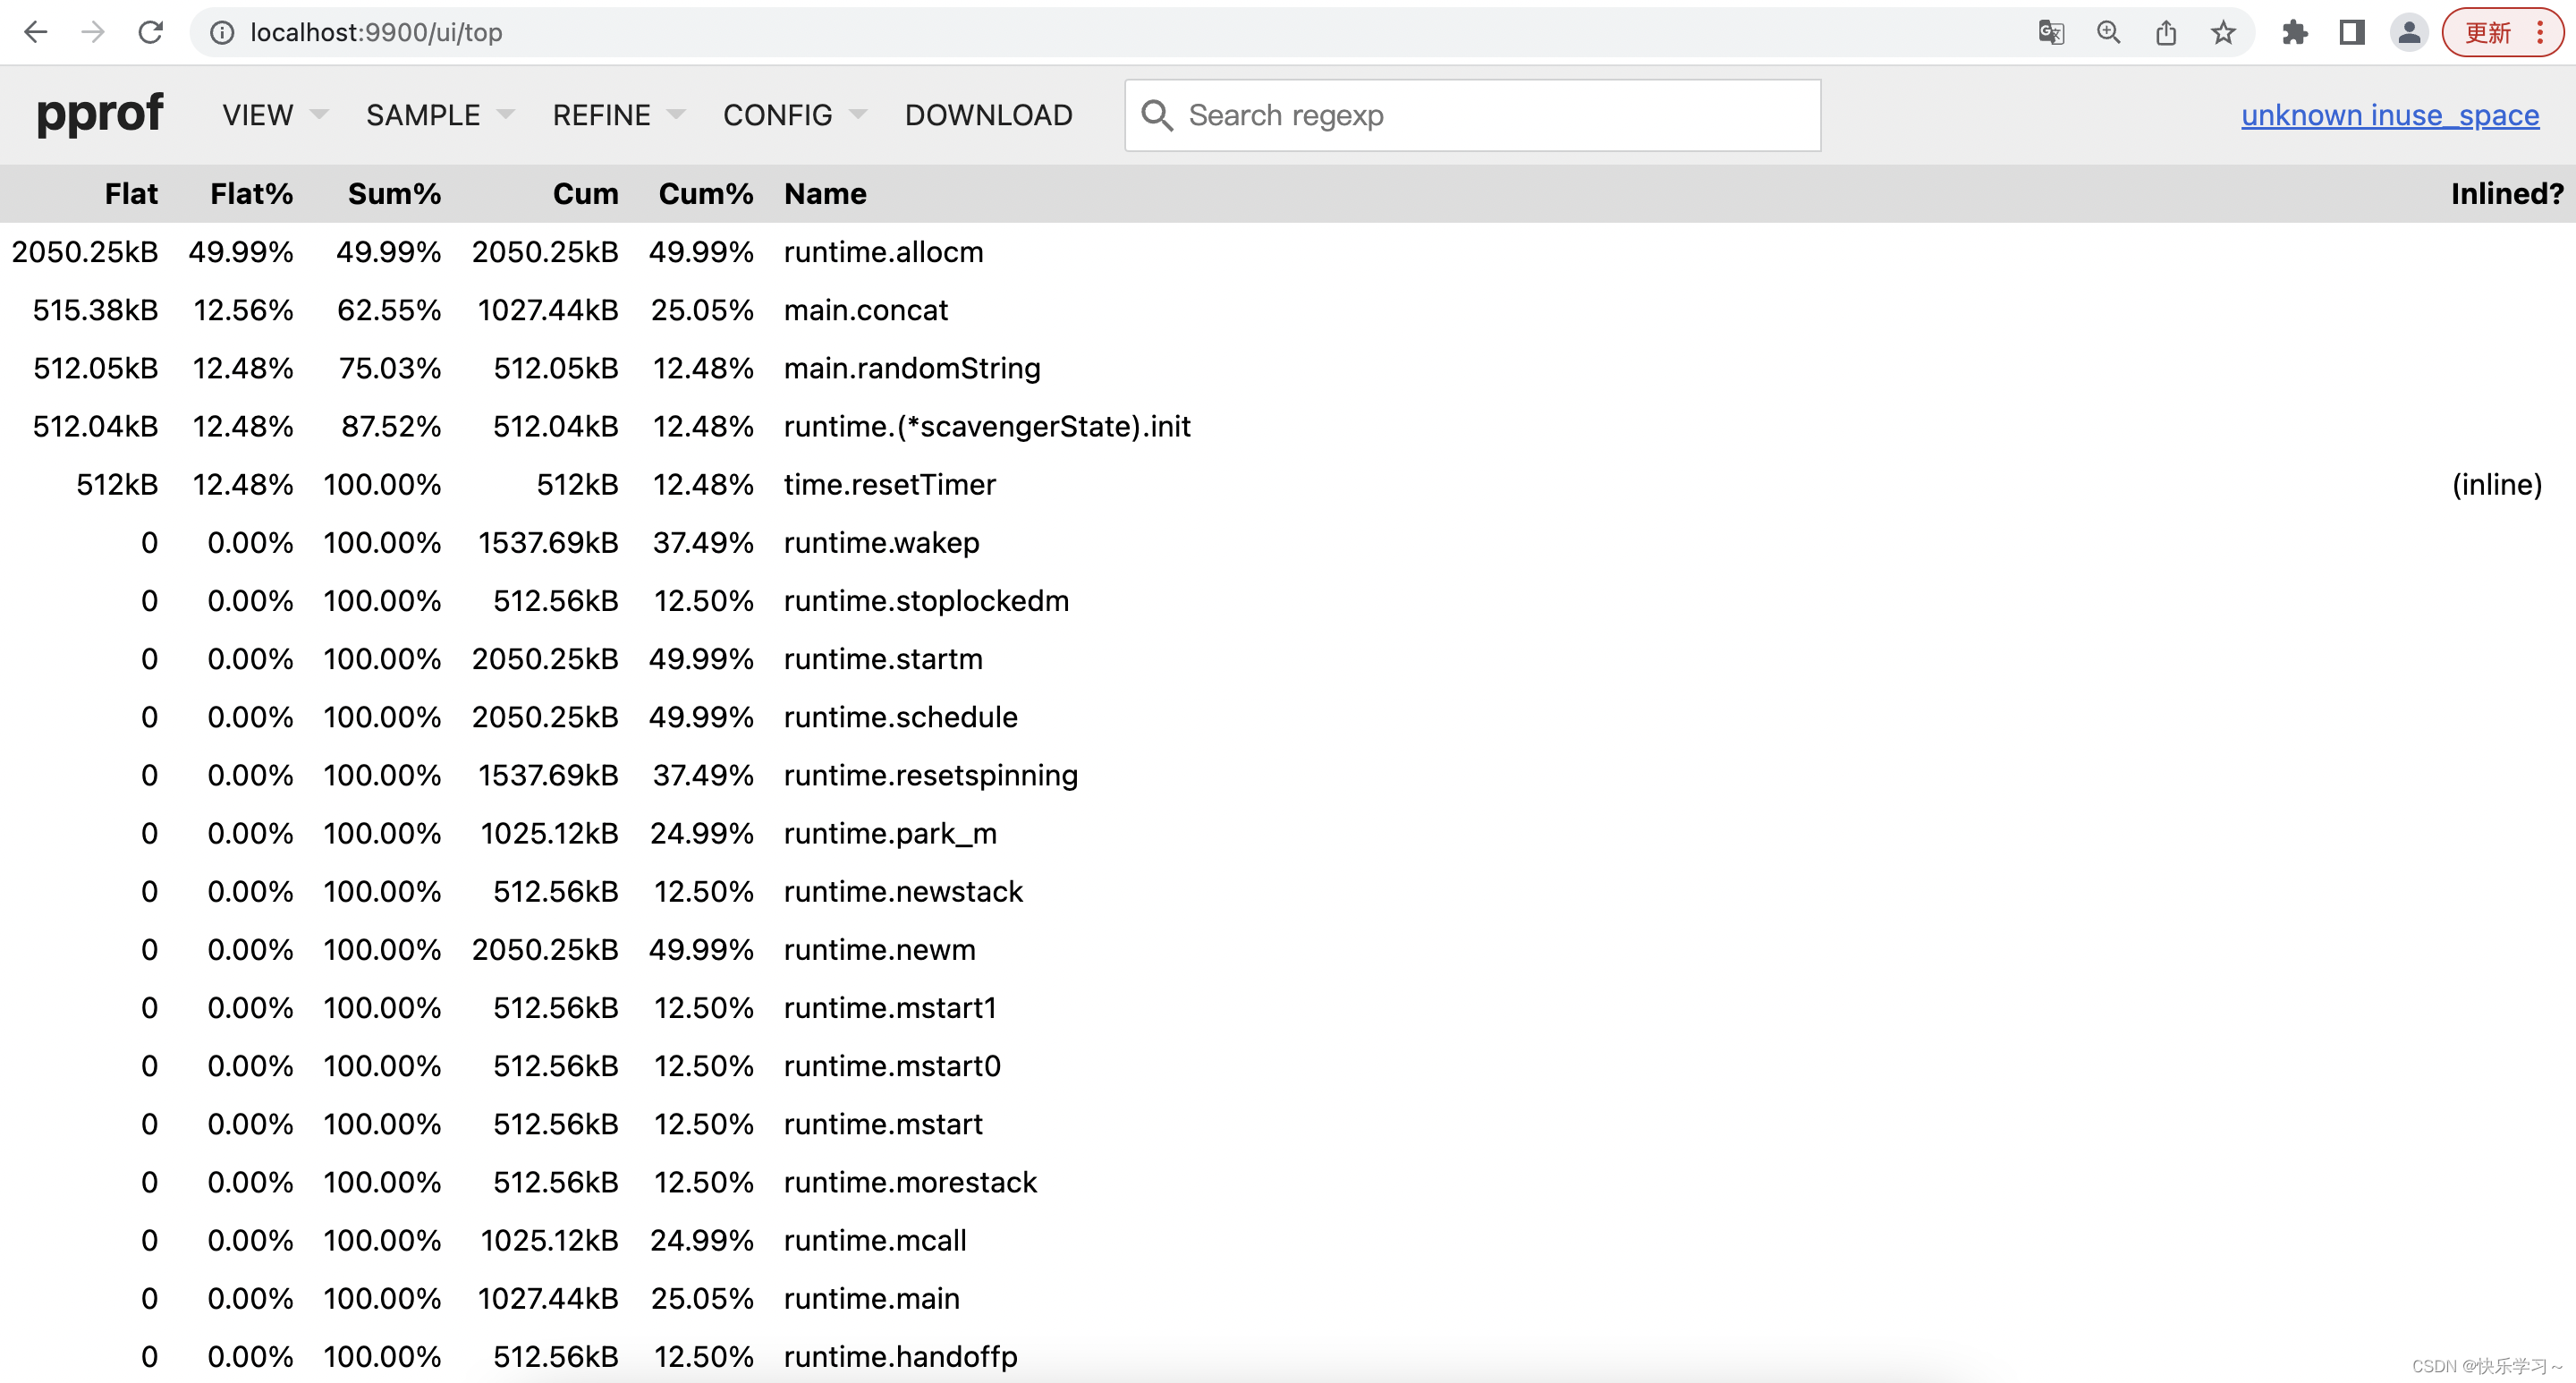2576x1383 pixels.
Task: Open the unknown inuse_space link
Action: pyautogui.click(x=2389, y=115)
